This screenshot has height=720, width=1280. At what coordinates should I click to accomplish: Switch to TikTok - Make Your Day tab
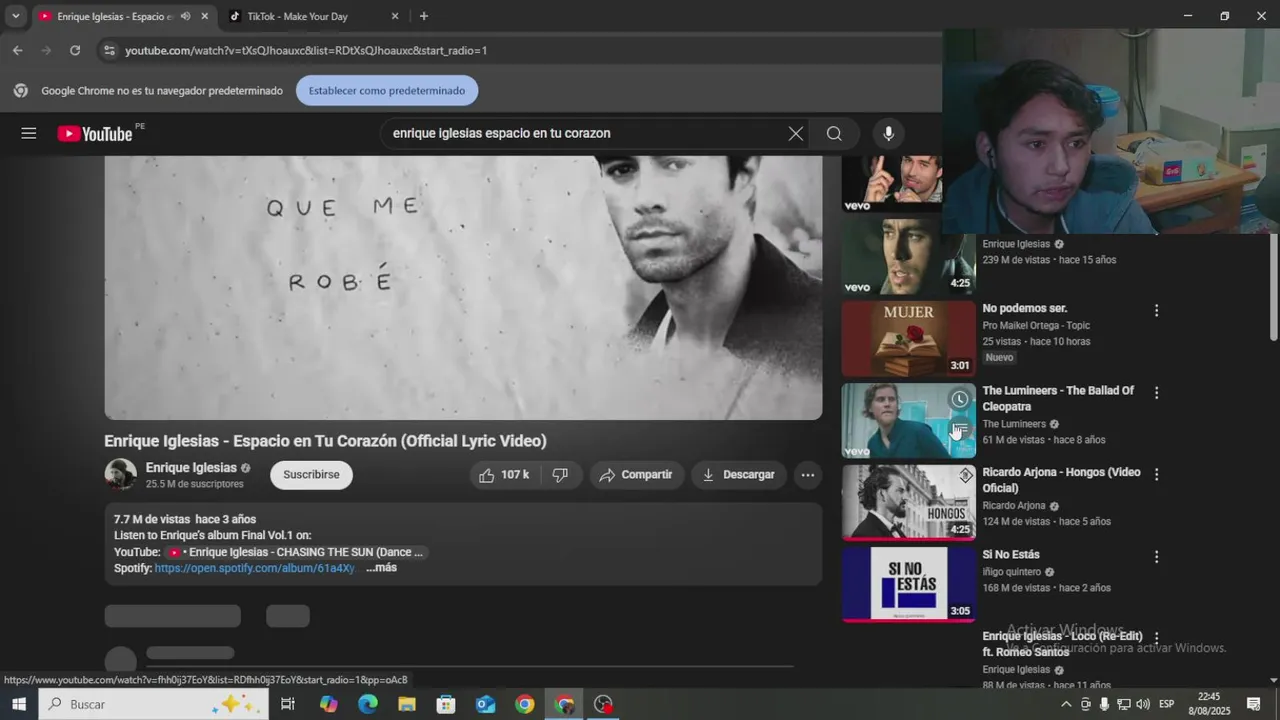pyautogui.click(x=314, y=16)
